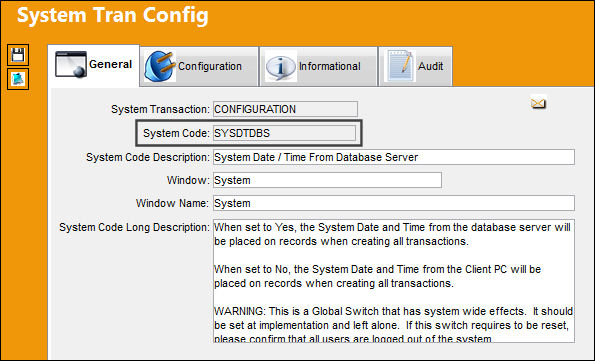Click the 'Window:' label
Screen dimensions: 595x361
click(x=188, y=180)
